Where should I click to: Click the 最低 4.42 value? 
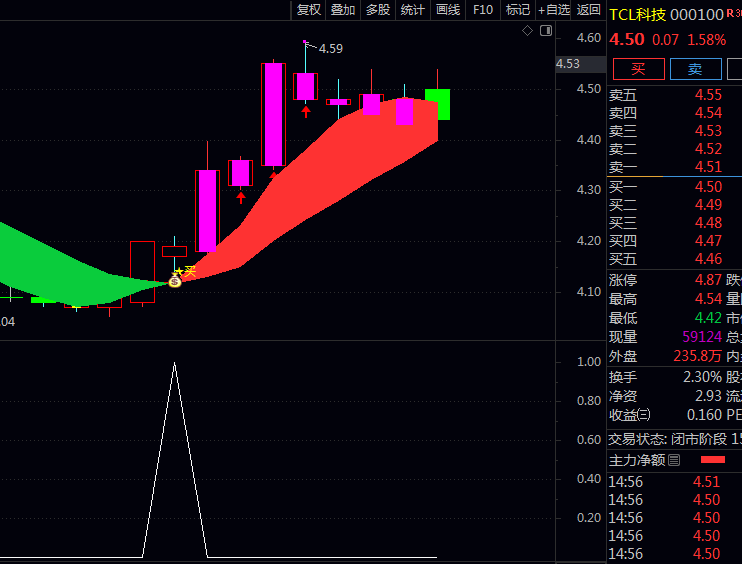pos(708,318)
